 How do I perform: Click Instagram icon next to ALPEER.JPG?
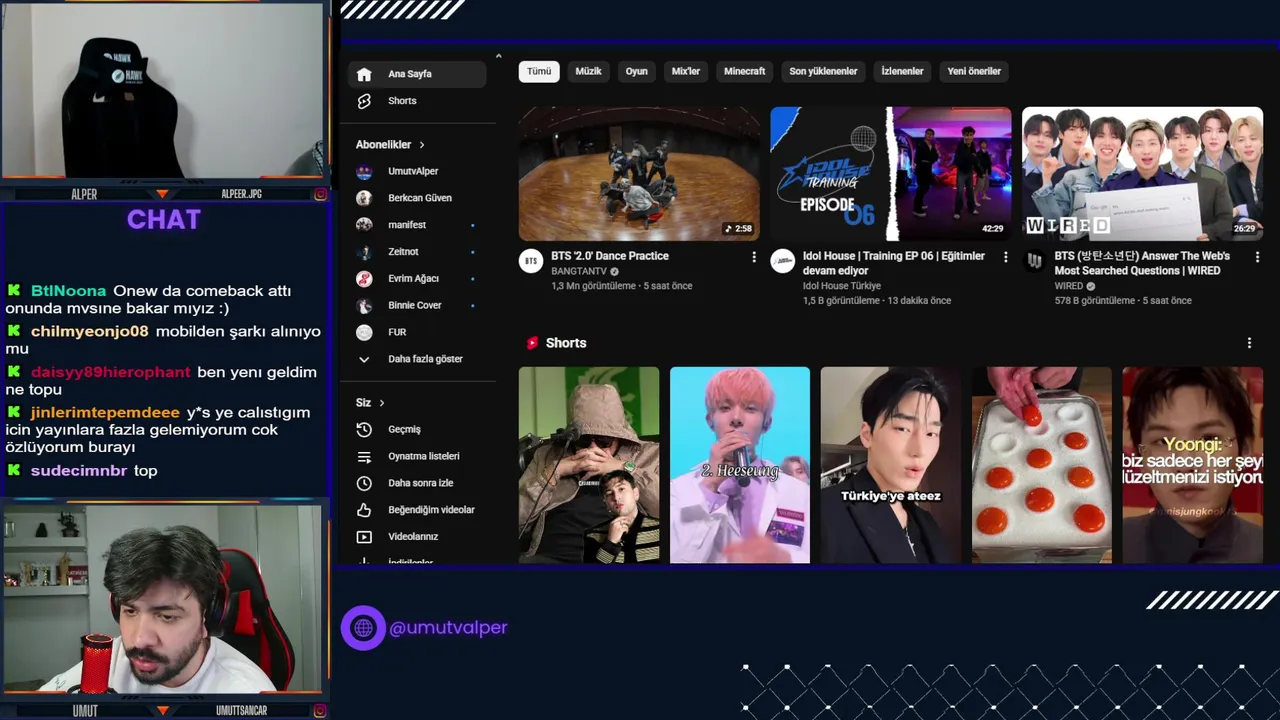320,194
